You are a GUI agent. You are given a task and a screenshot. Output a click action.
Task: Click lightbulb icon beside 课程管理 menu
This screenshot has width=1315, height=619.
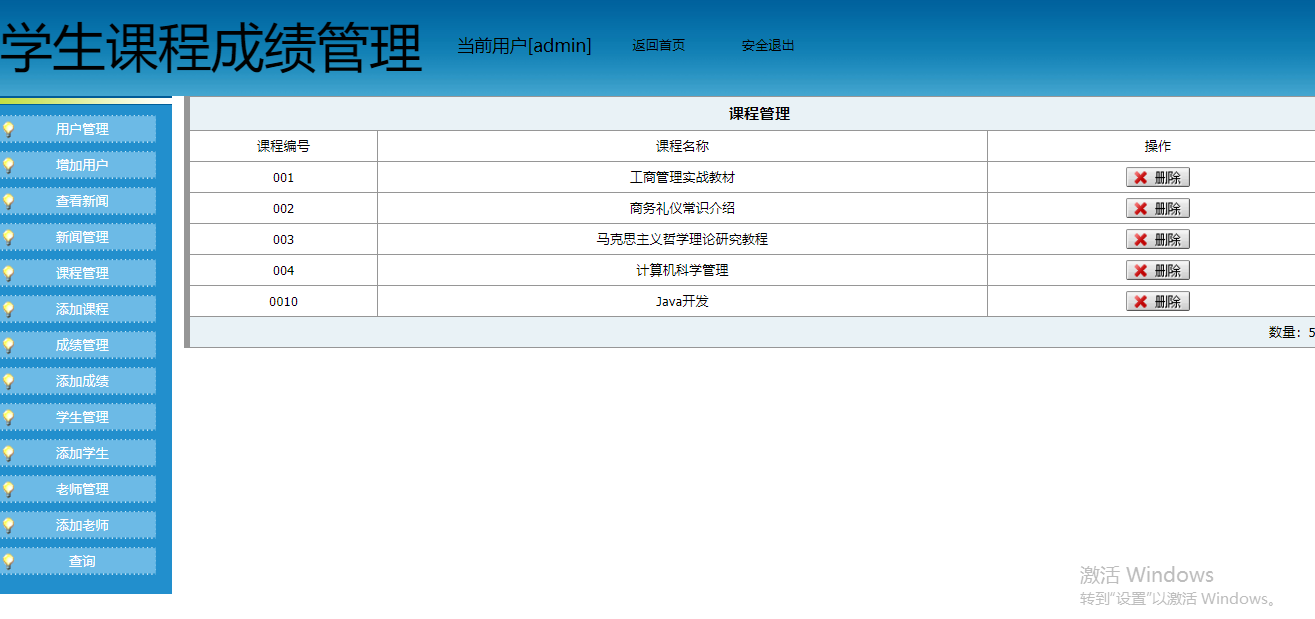click(x=8, y=273)
